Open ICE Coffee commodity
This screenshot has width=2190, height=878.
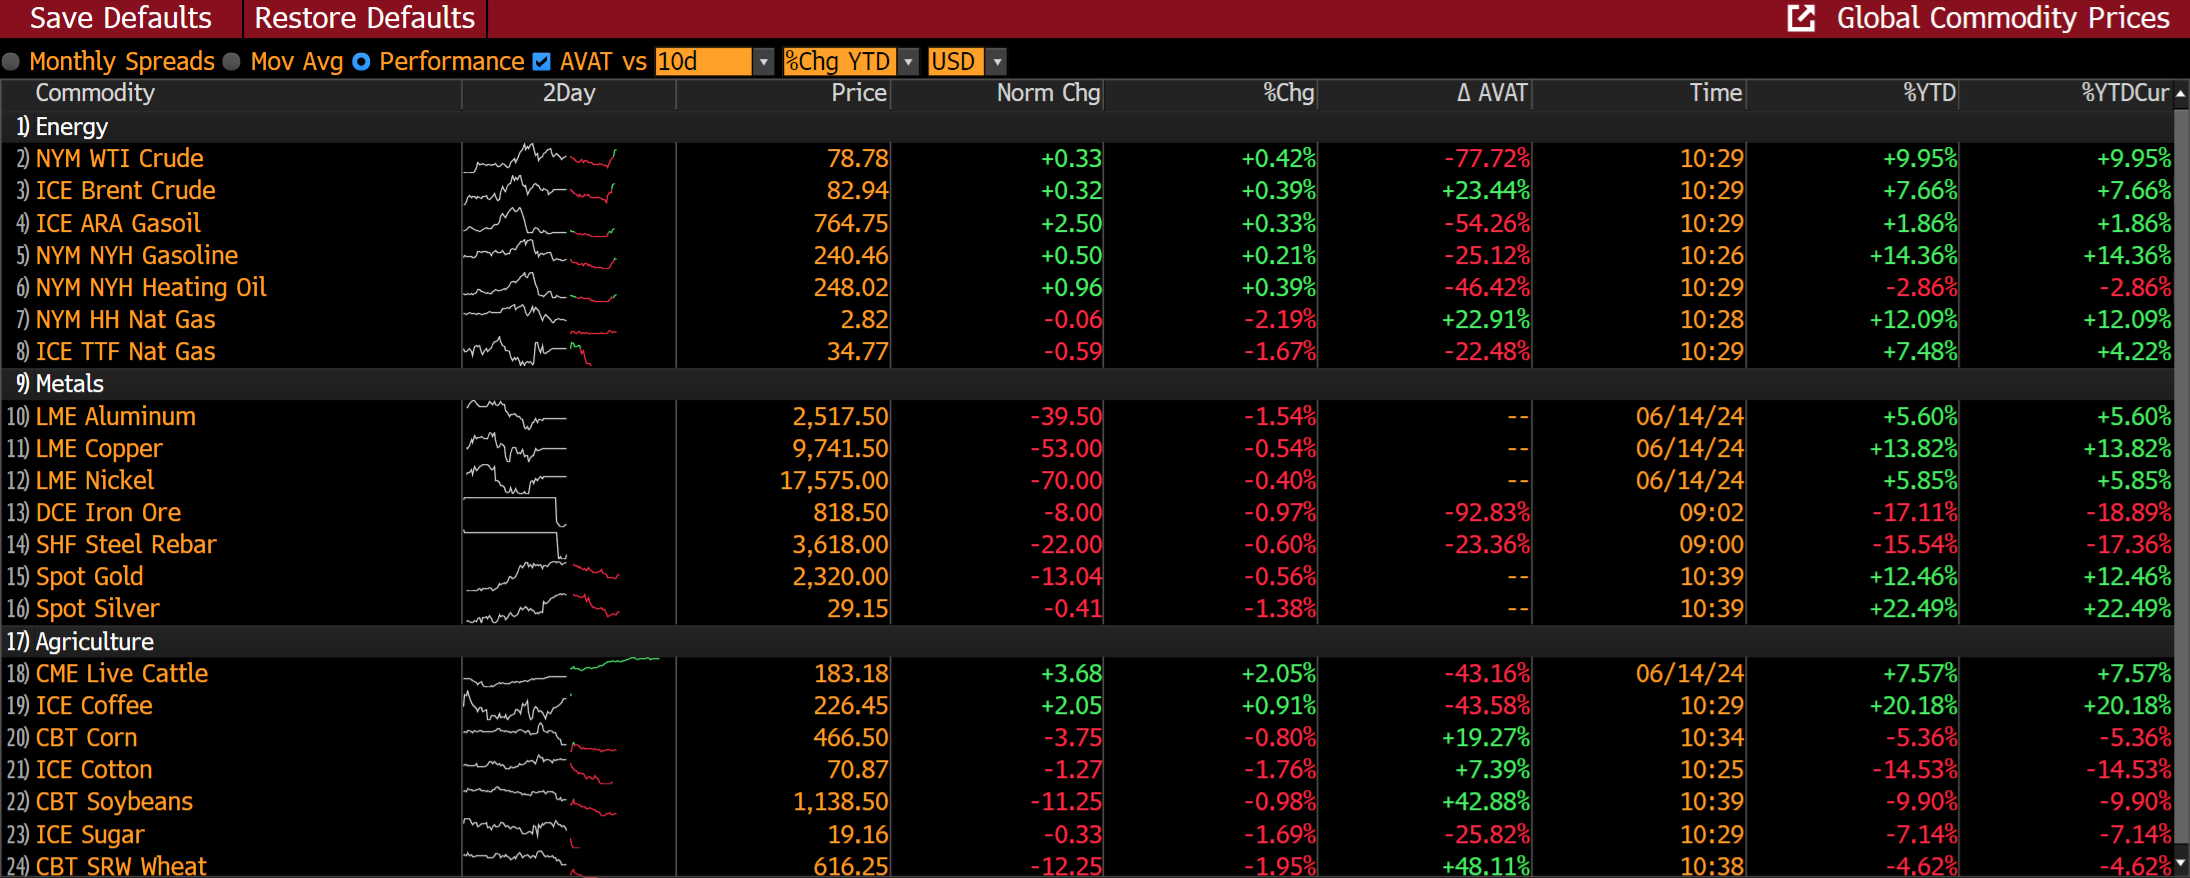(x=94, y=705)
